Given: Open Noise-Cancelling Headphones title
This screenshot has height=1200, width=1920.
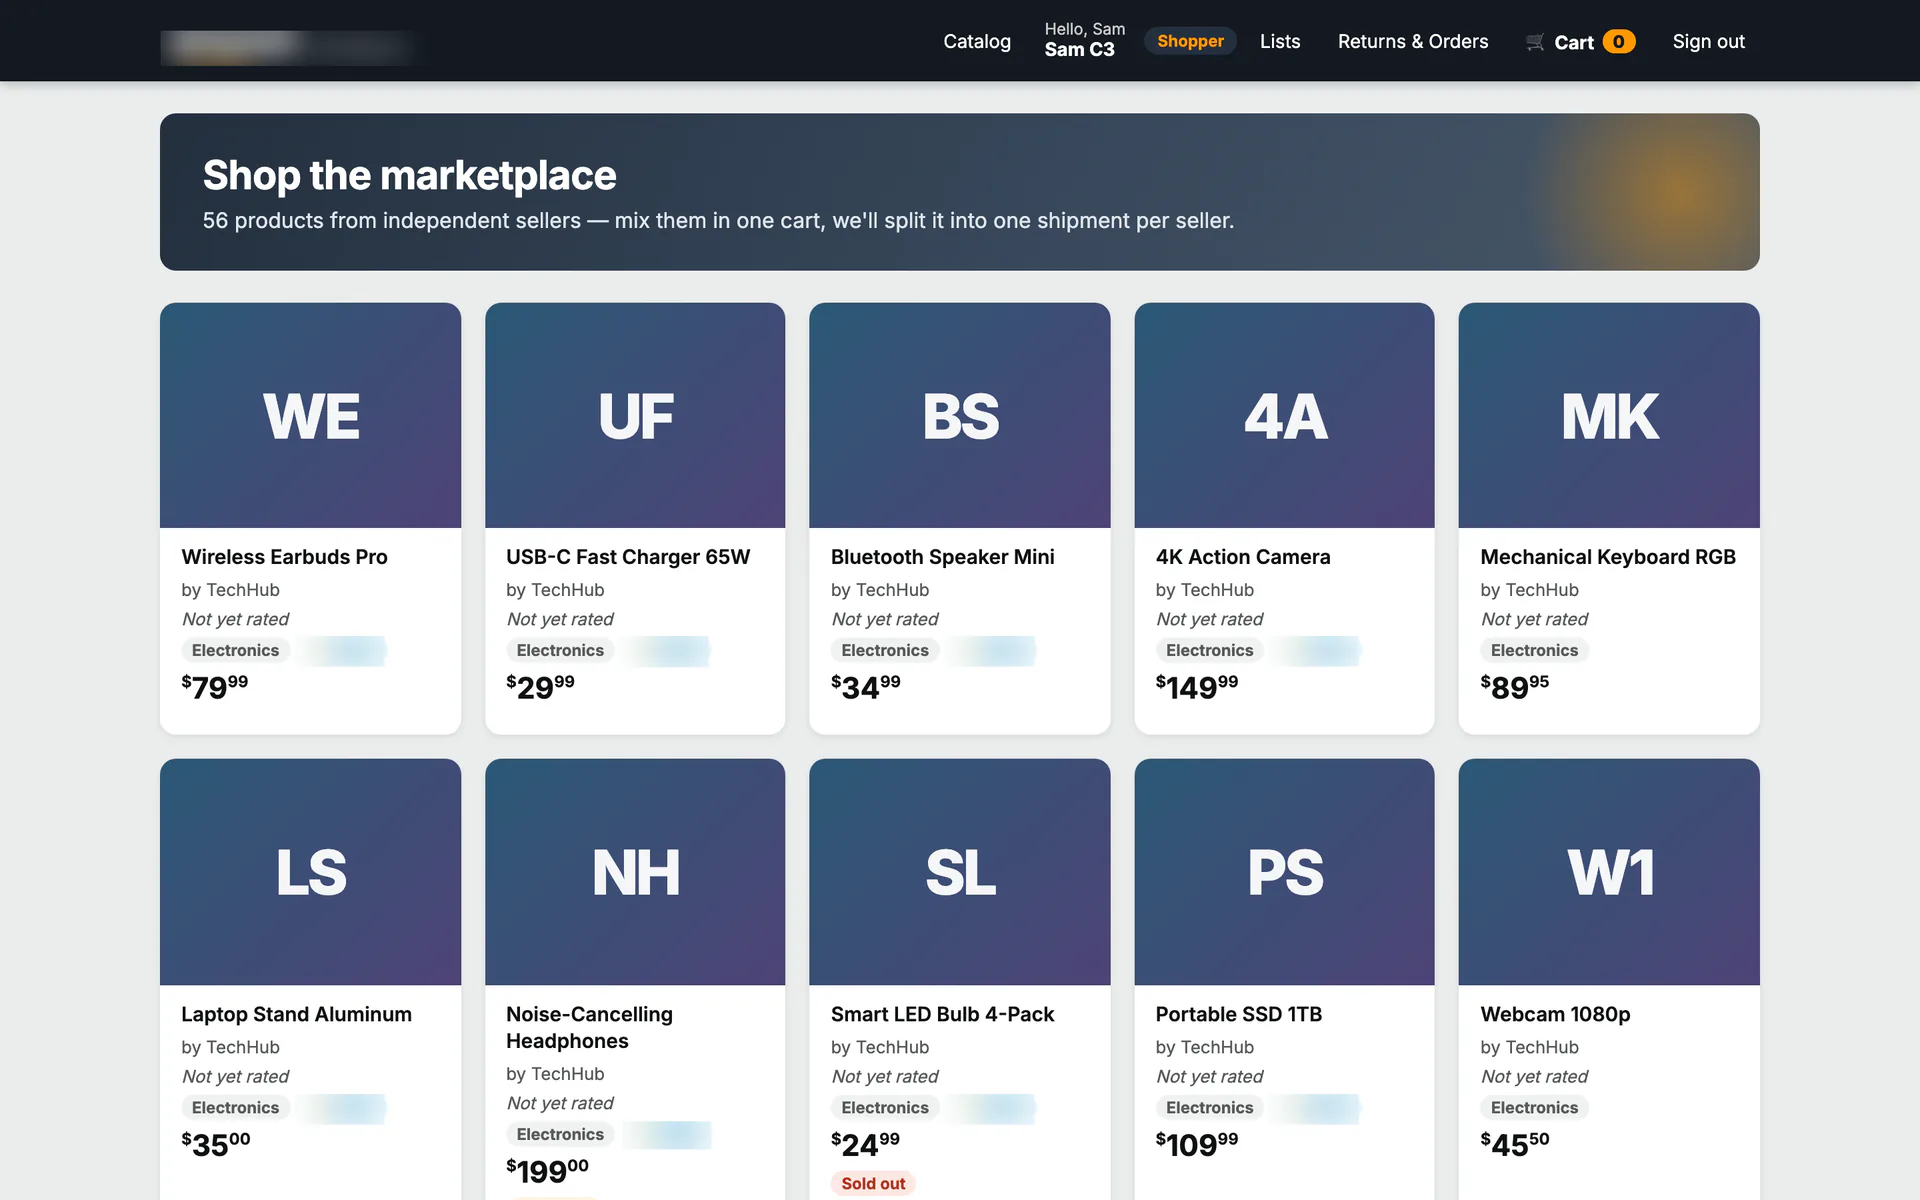Looking at the screenshot, I should point(589,1027).
